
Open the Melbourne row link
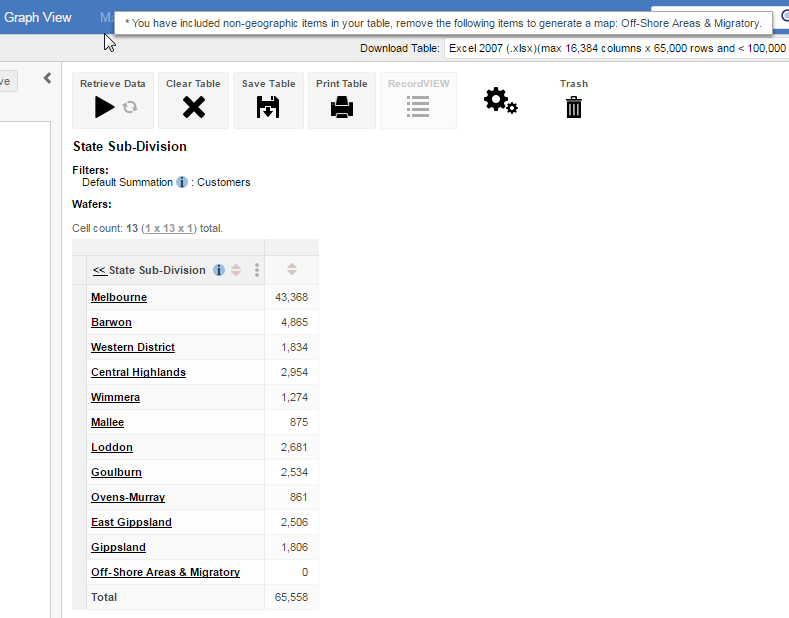119,297
